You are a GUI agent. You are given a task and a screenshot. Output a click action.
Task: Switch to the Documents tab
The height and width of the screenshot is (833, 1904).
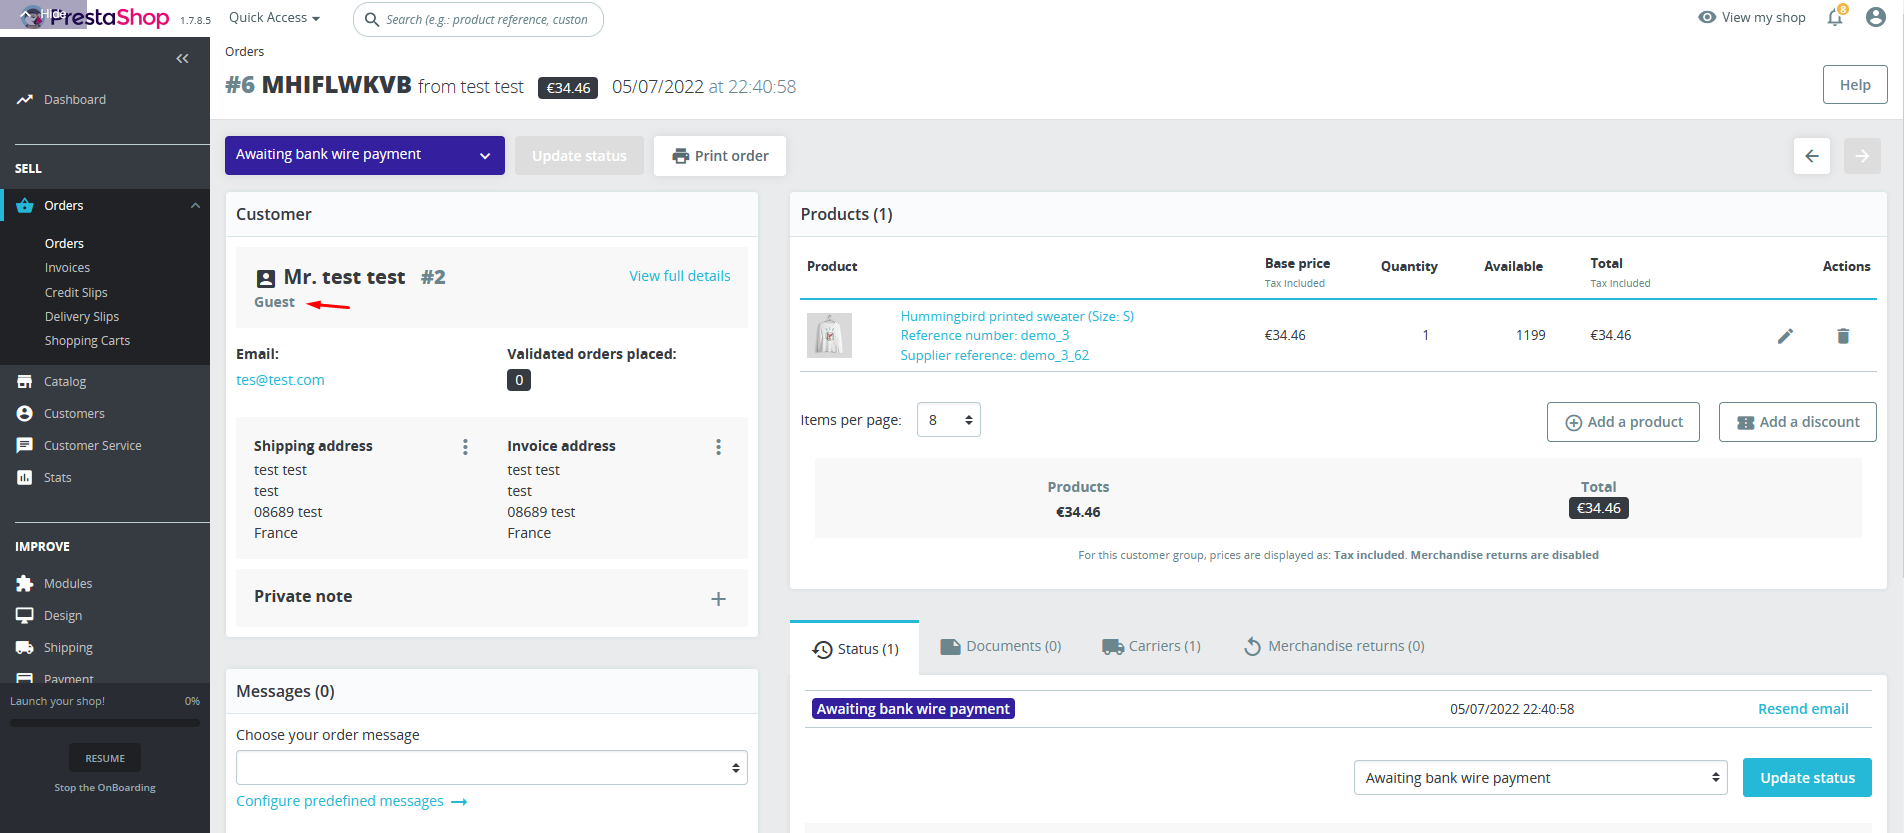click(1001, 647)
